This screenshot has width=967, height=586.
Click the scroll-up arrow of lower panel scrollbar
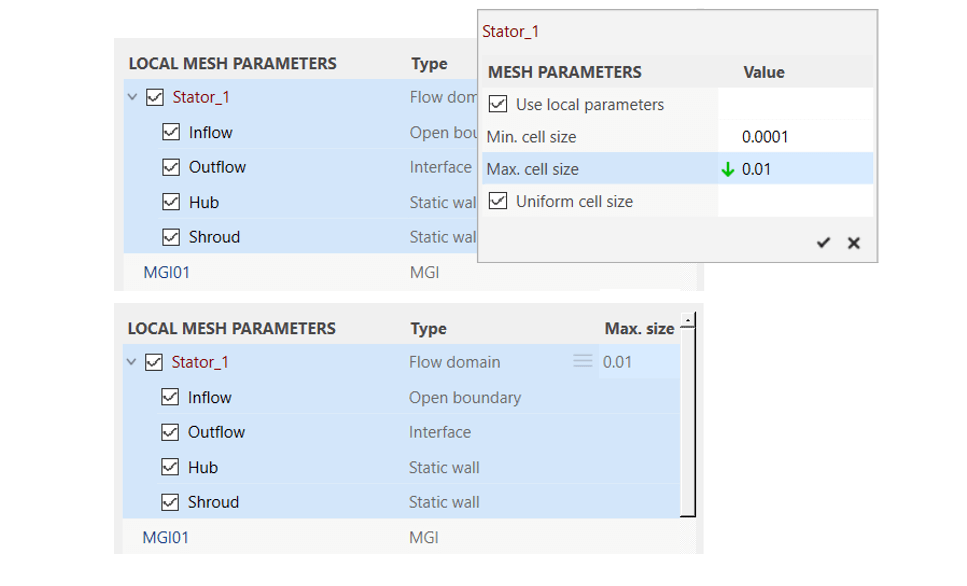pos(688,321)
